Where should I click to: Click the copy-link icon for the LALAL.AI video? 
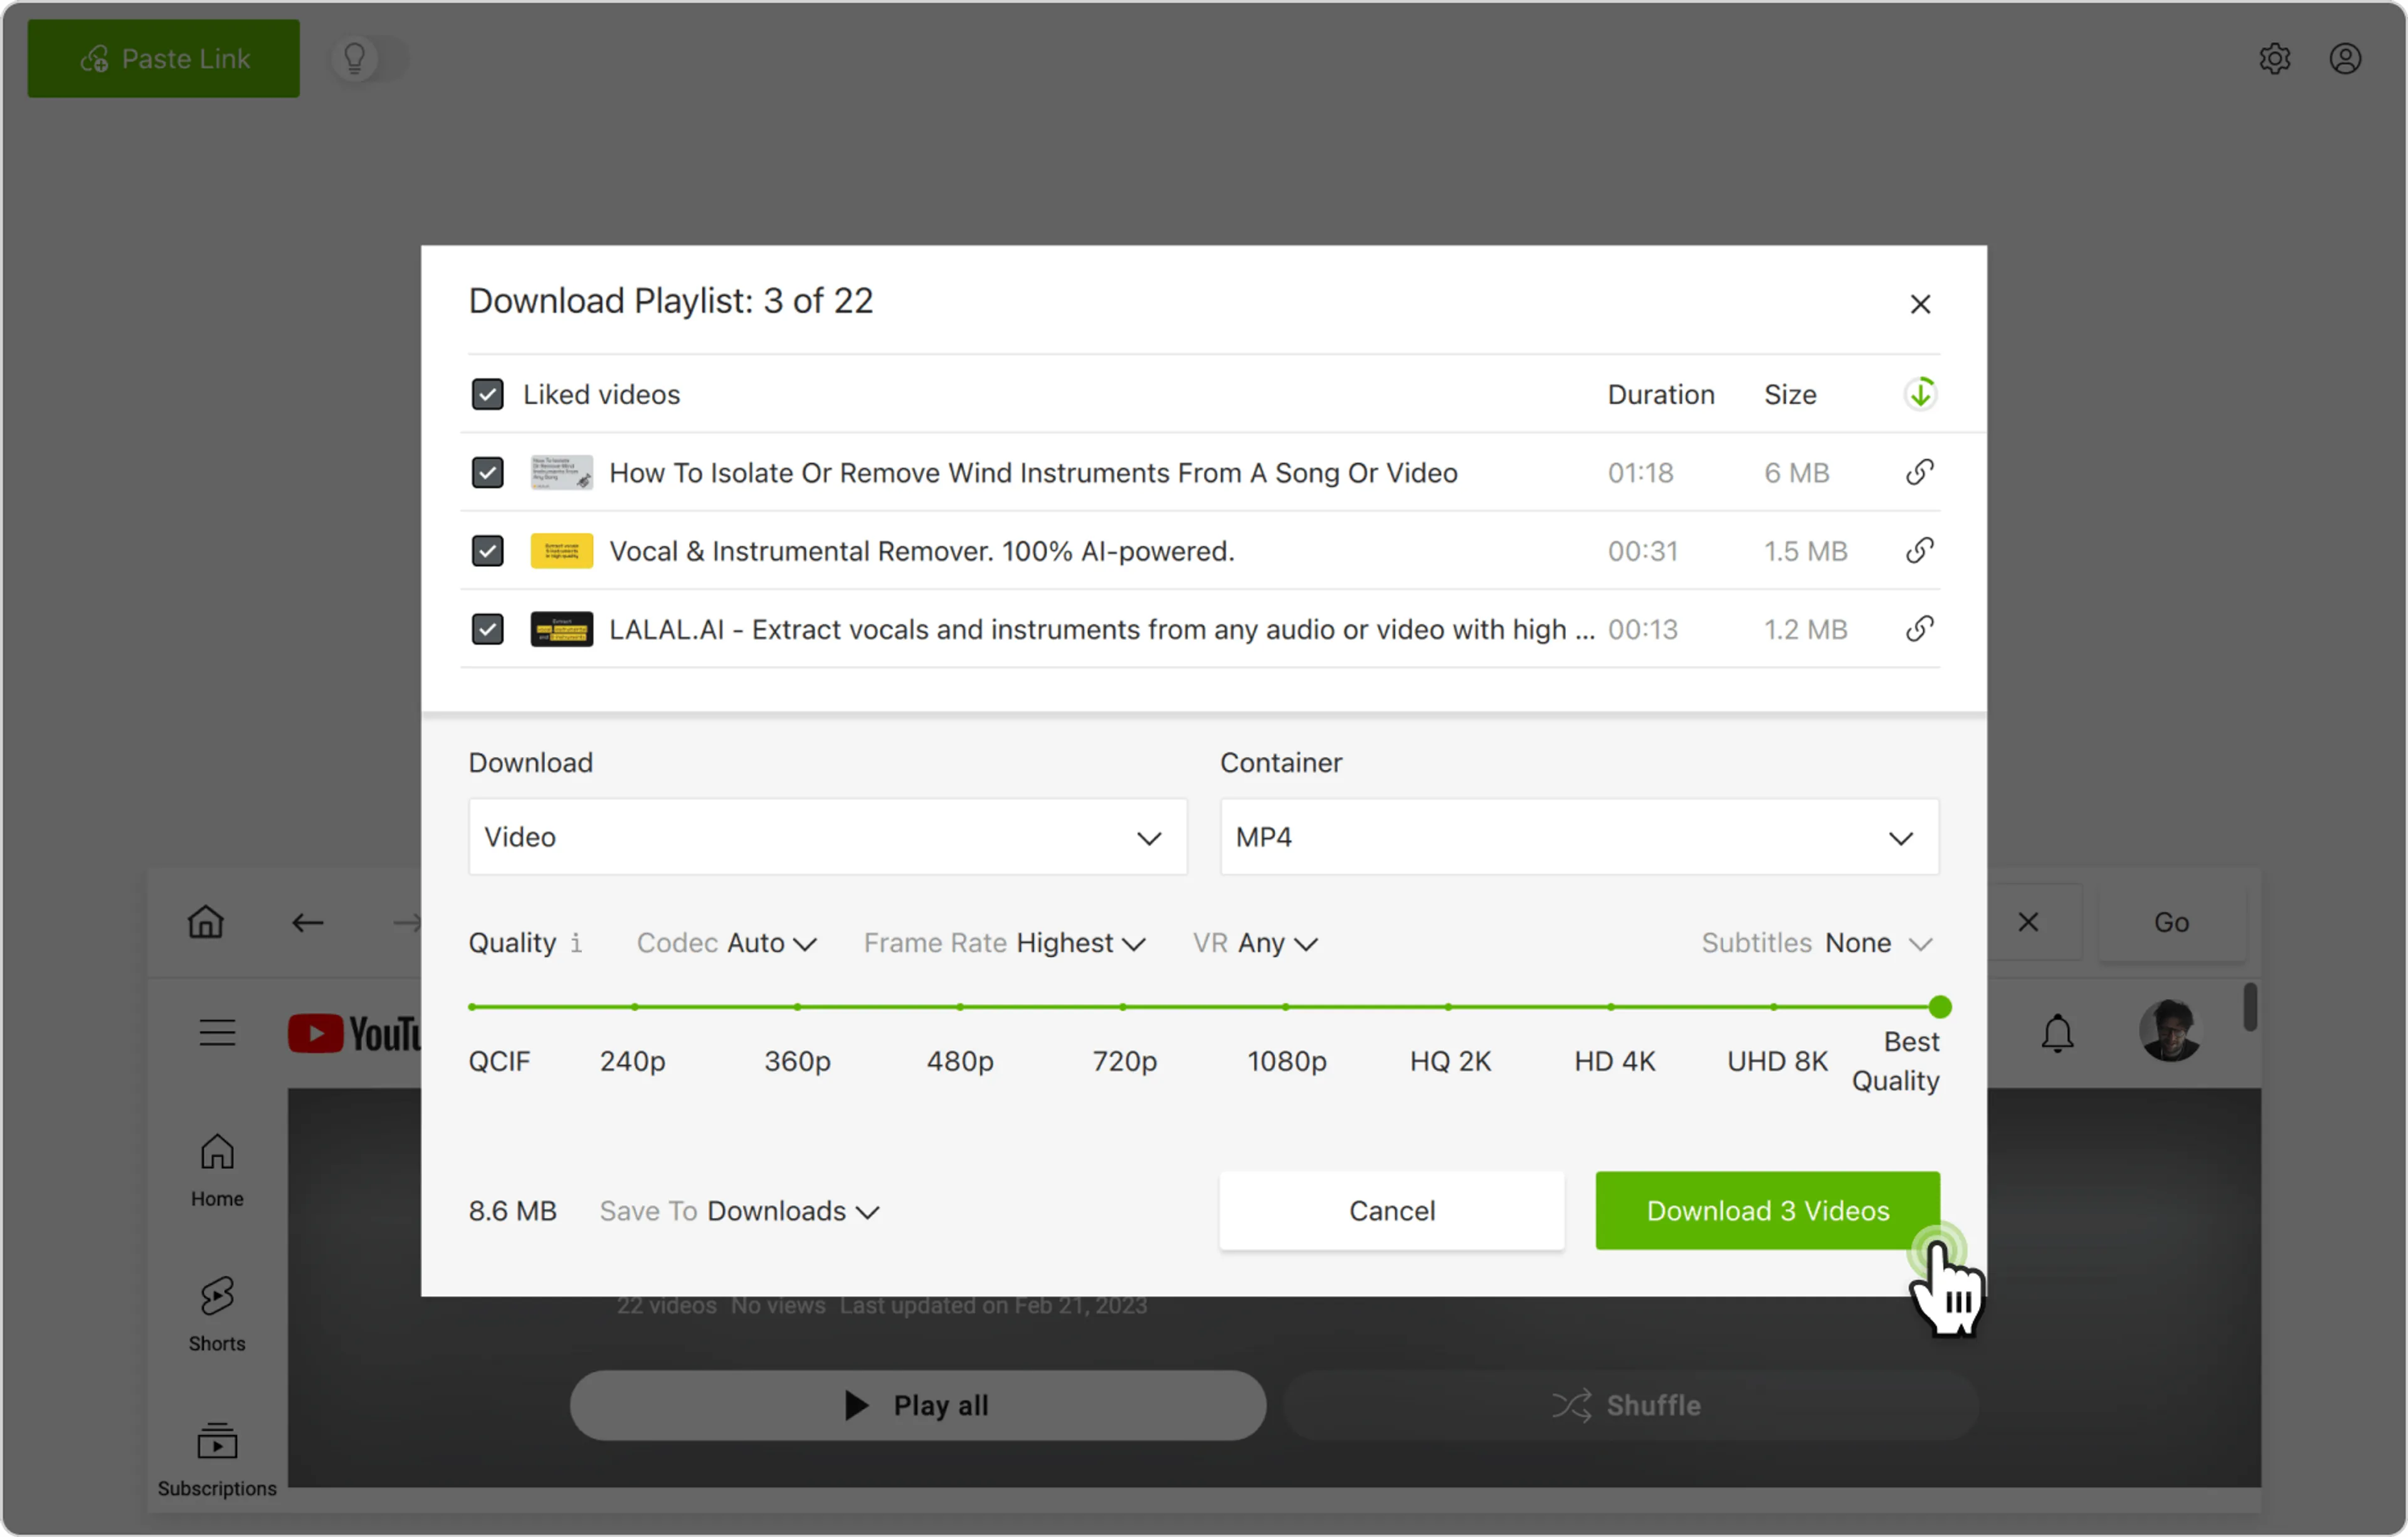click(x=1919, y=629)
